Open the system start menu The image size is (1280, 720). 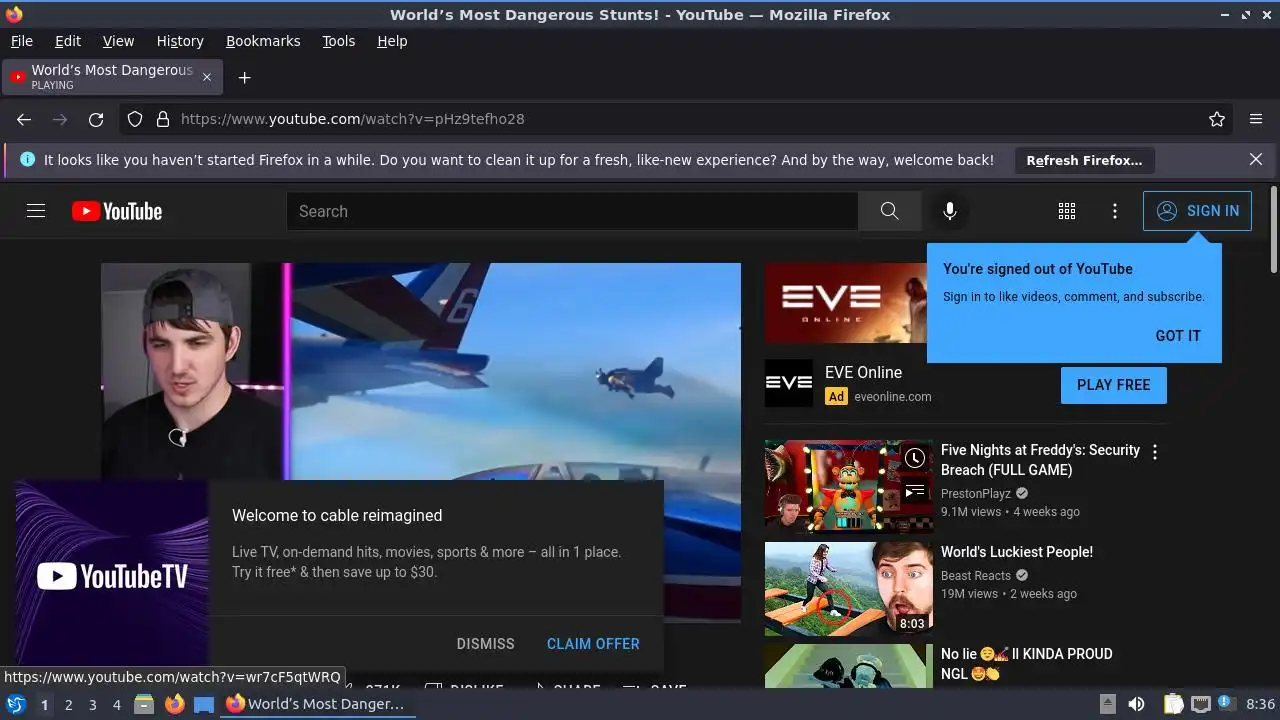click(16, 704)
